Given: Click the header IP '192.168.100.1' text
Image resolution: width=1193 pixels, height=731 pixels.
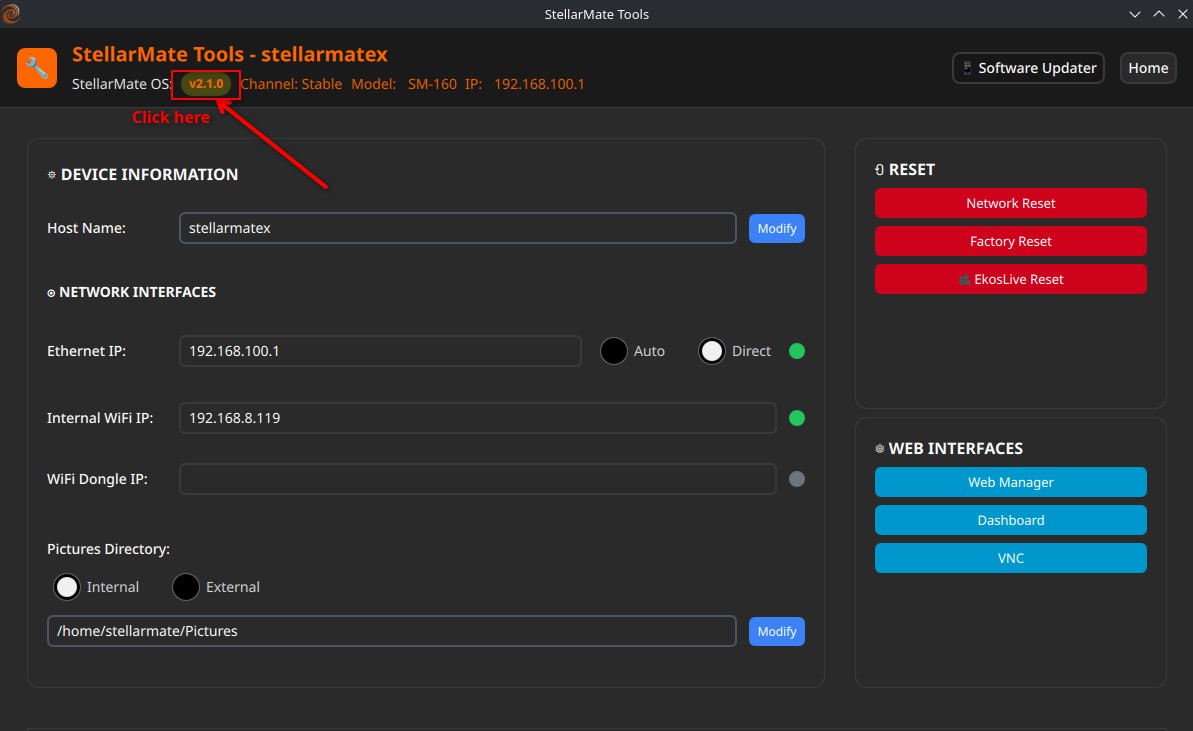Looking at the screenshot, I should coord(539,84).
